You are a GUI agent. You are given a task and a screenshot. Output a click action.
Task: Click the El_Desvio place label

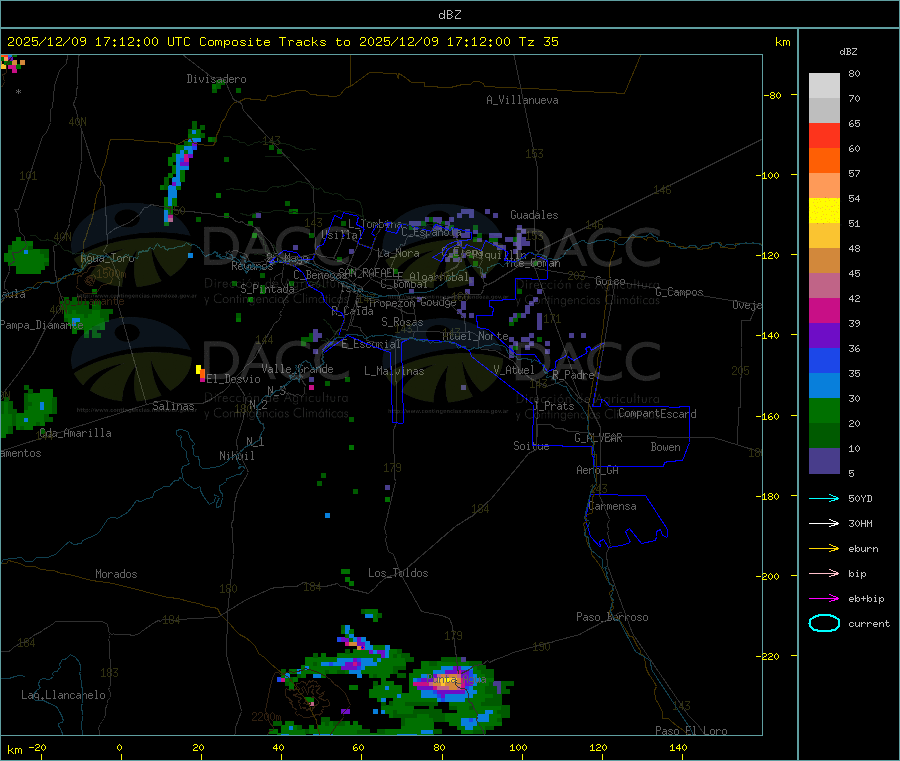point(233,379)
